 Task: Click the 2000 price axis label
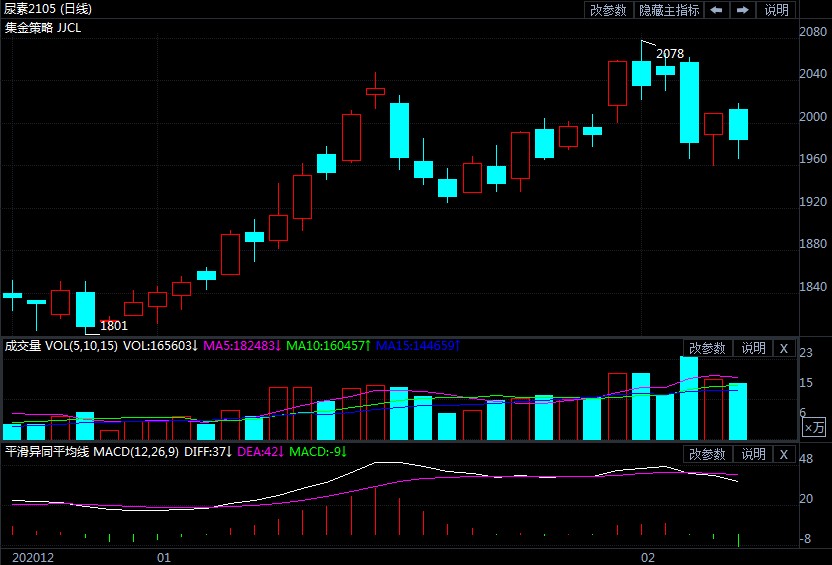[x=813, y=117]
